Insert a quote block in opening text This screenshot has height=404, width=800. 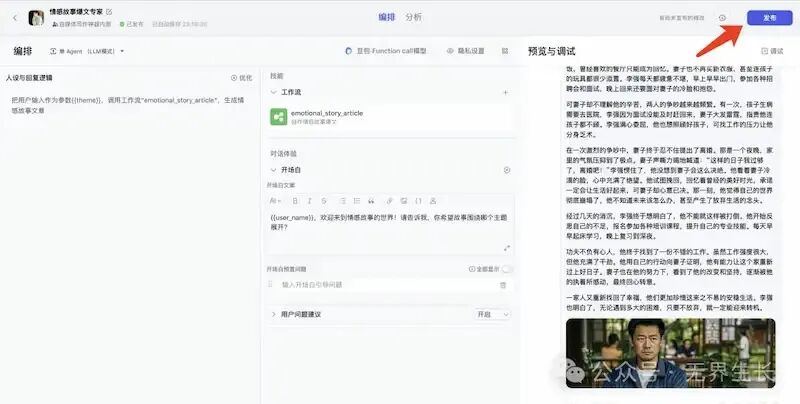tap(371, 200)
